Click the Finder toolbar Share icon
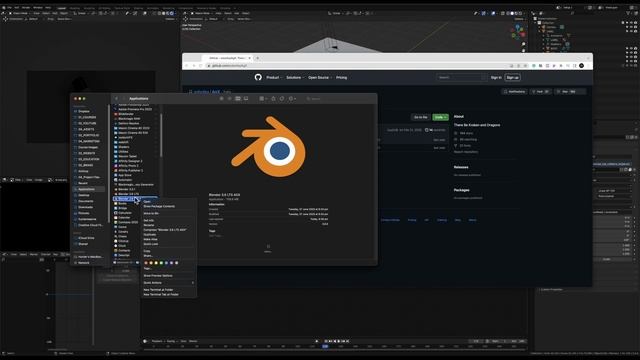Screen dimensions: 640x360 point(273,98)
